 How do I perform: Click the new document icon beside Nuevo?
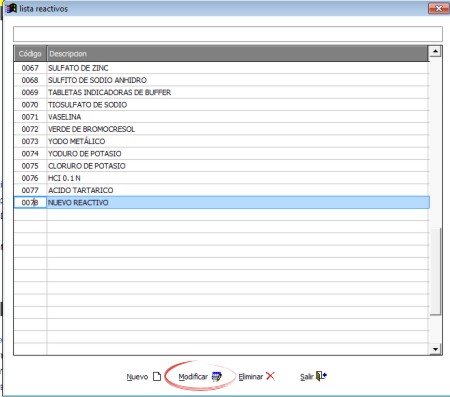point(157,376)
